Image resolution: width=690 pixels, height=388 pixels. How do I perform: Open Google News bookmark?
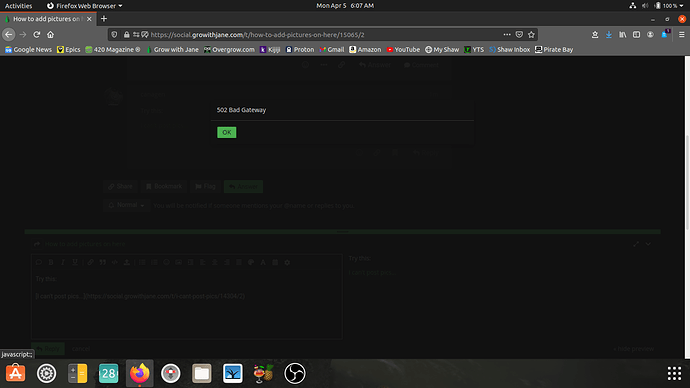(28, 50)
